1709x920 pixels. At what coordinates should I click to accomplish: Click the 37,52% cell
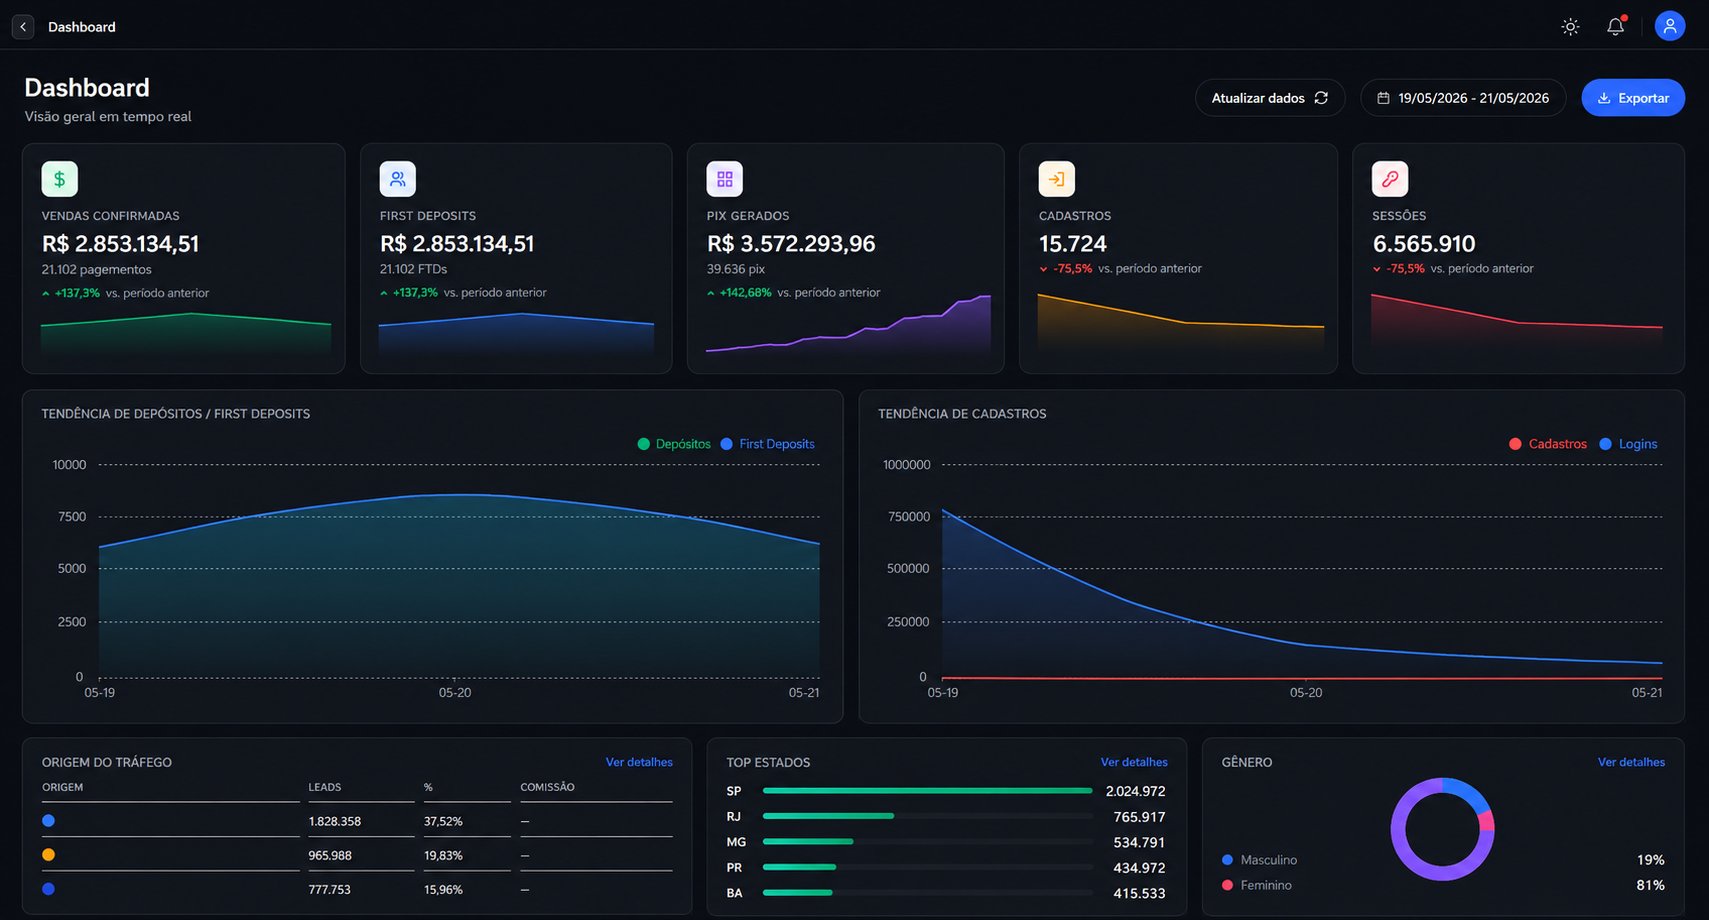click(x=443, y=821)
